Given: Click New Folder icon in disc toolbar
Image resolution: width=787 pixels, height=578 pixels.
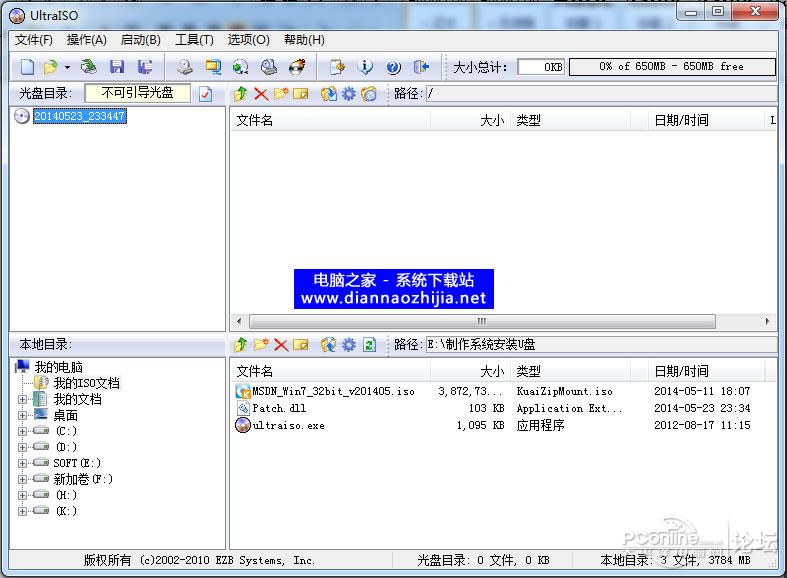Looking at the screenshot, I should tap(281, 94).
